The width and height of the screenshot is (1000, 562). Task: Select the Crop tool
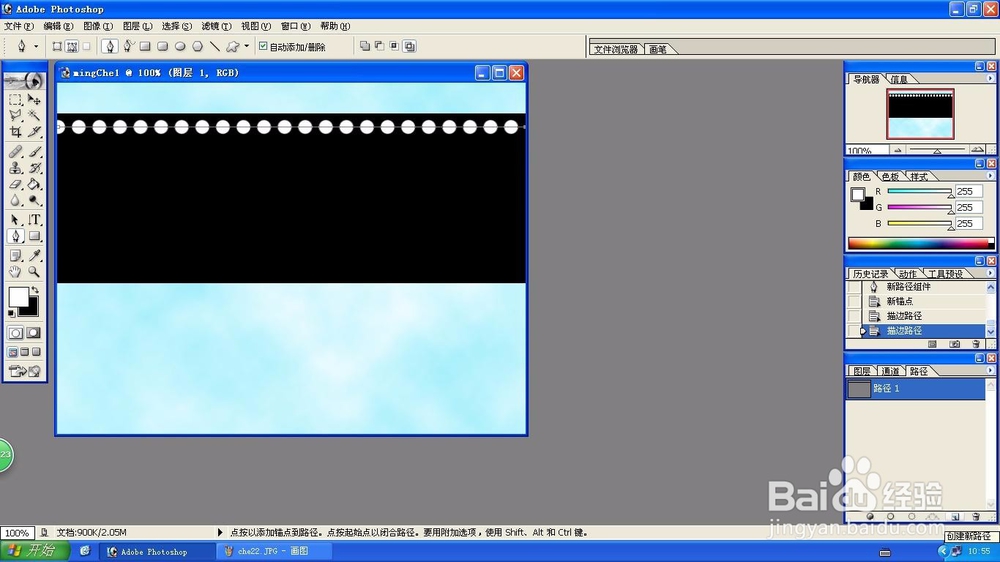tap(15, 131)
